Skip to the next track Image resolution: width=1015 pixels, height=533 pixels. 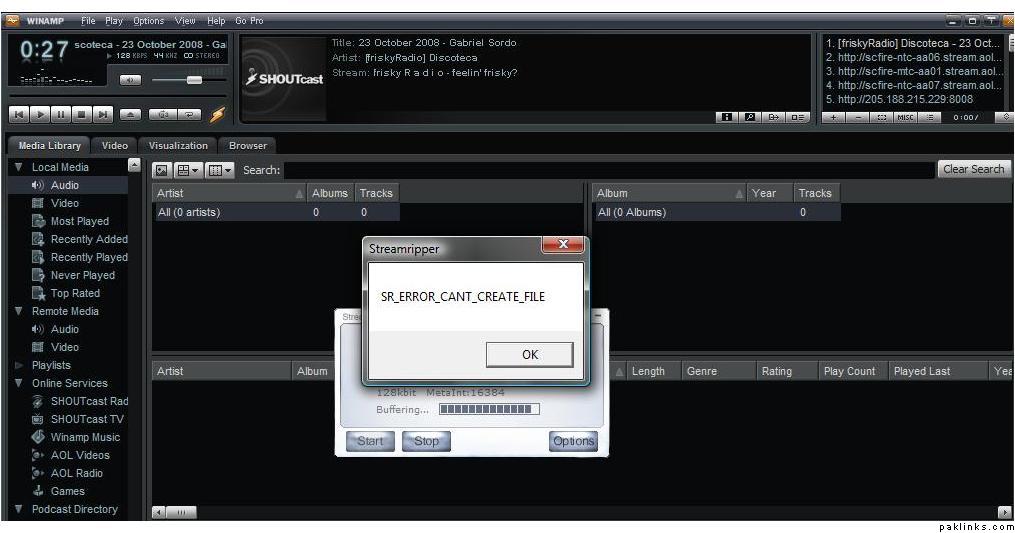(105, 115)
